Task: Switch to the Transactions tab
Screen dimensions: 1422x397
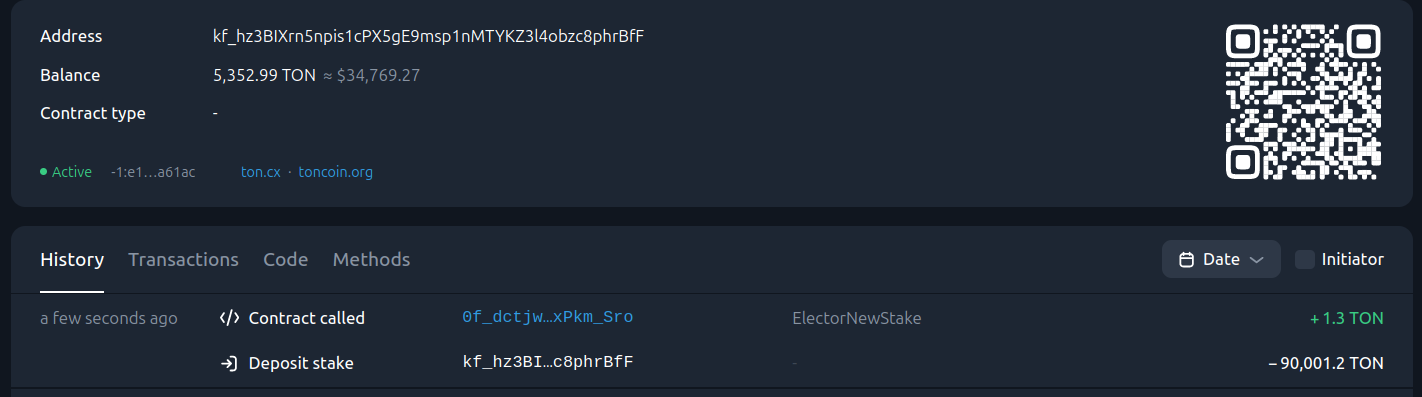Action: (x=183, y=259)
